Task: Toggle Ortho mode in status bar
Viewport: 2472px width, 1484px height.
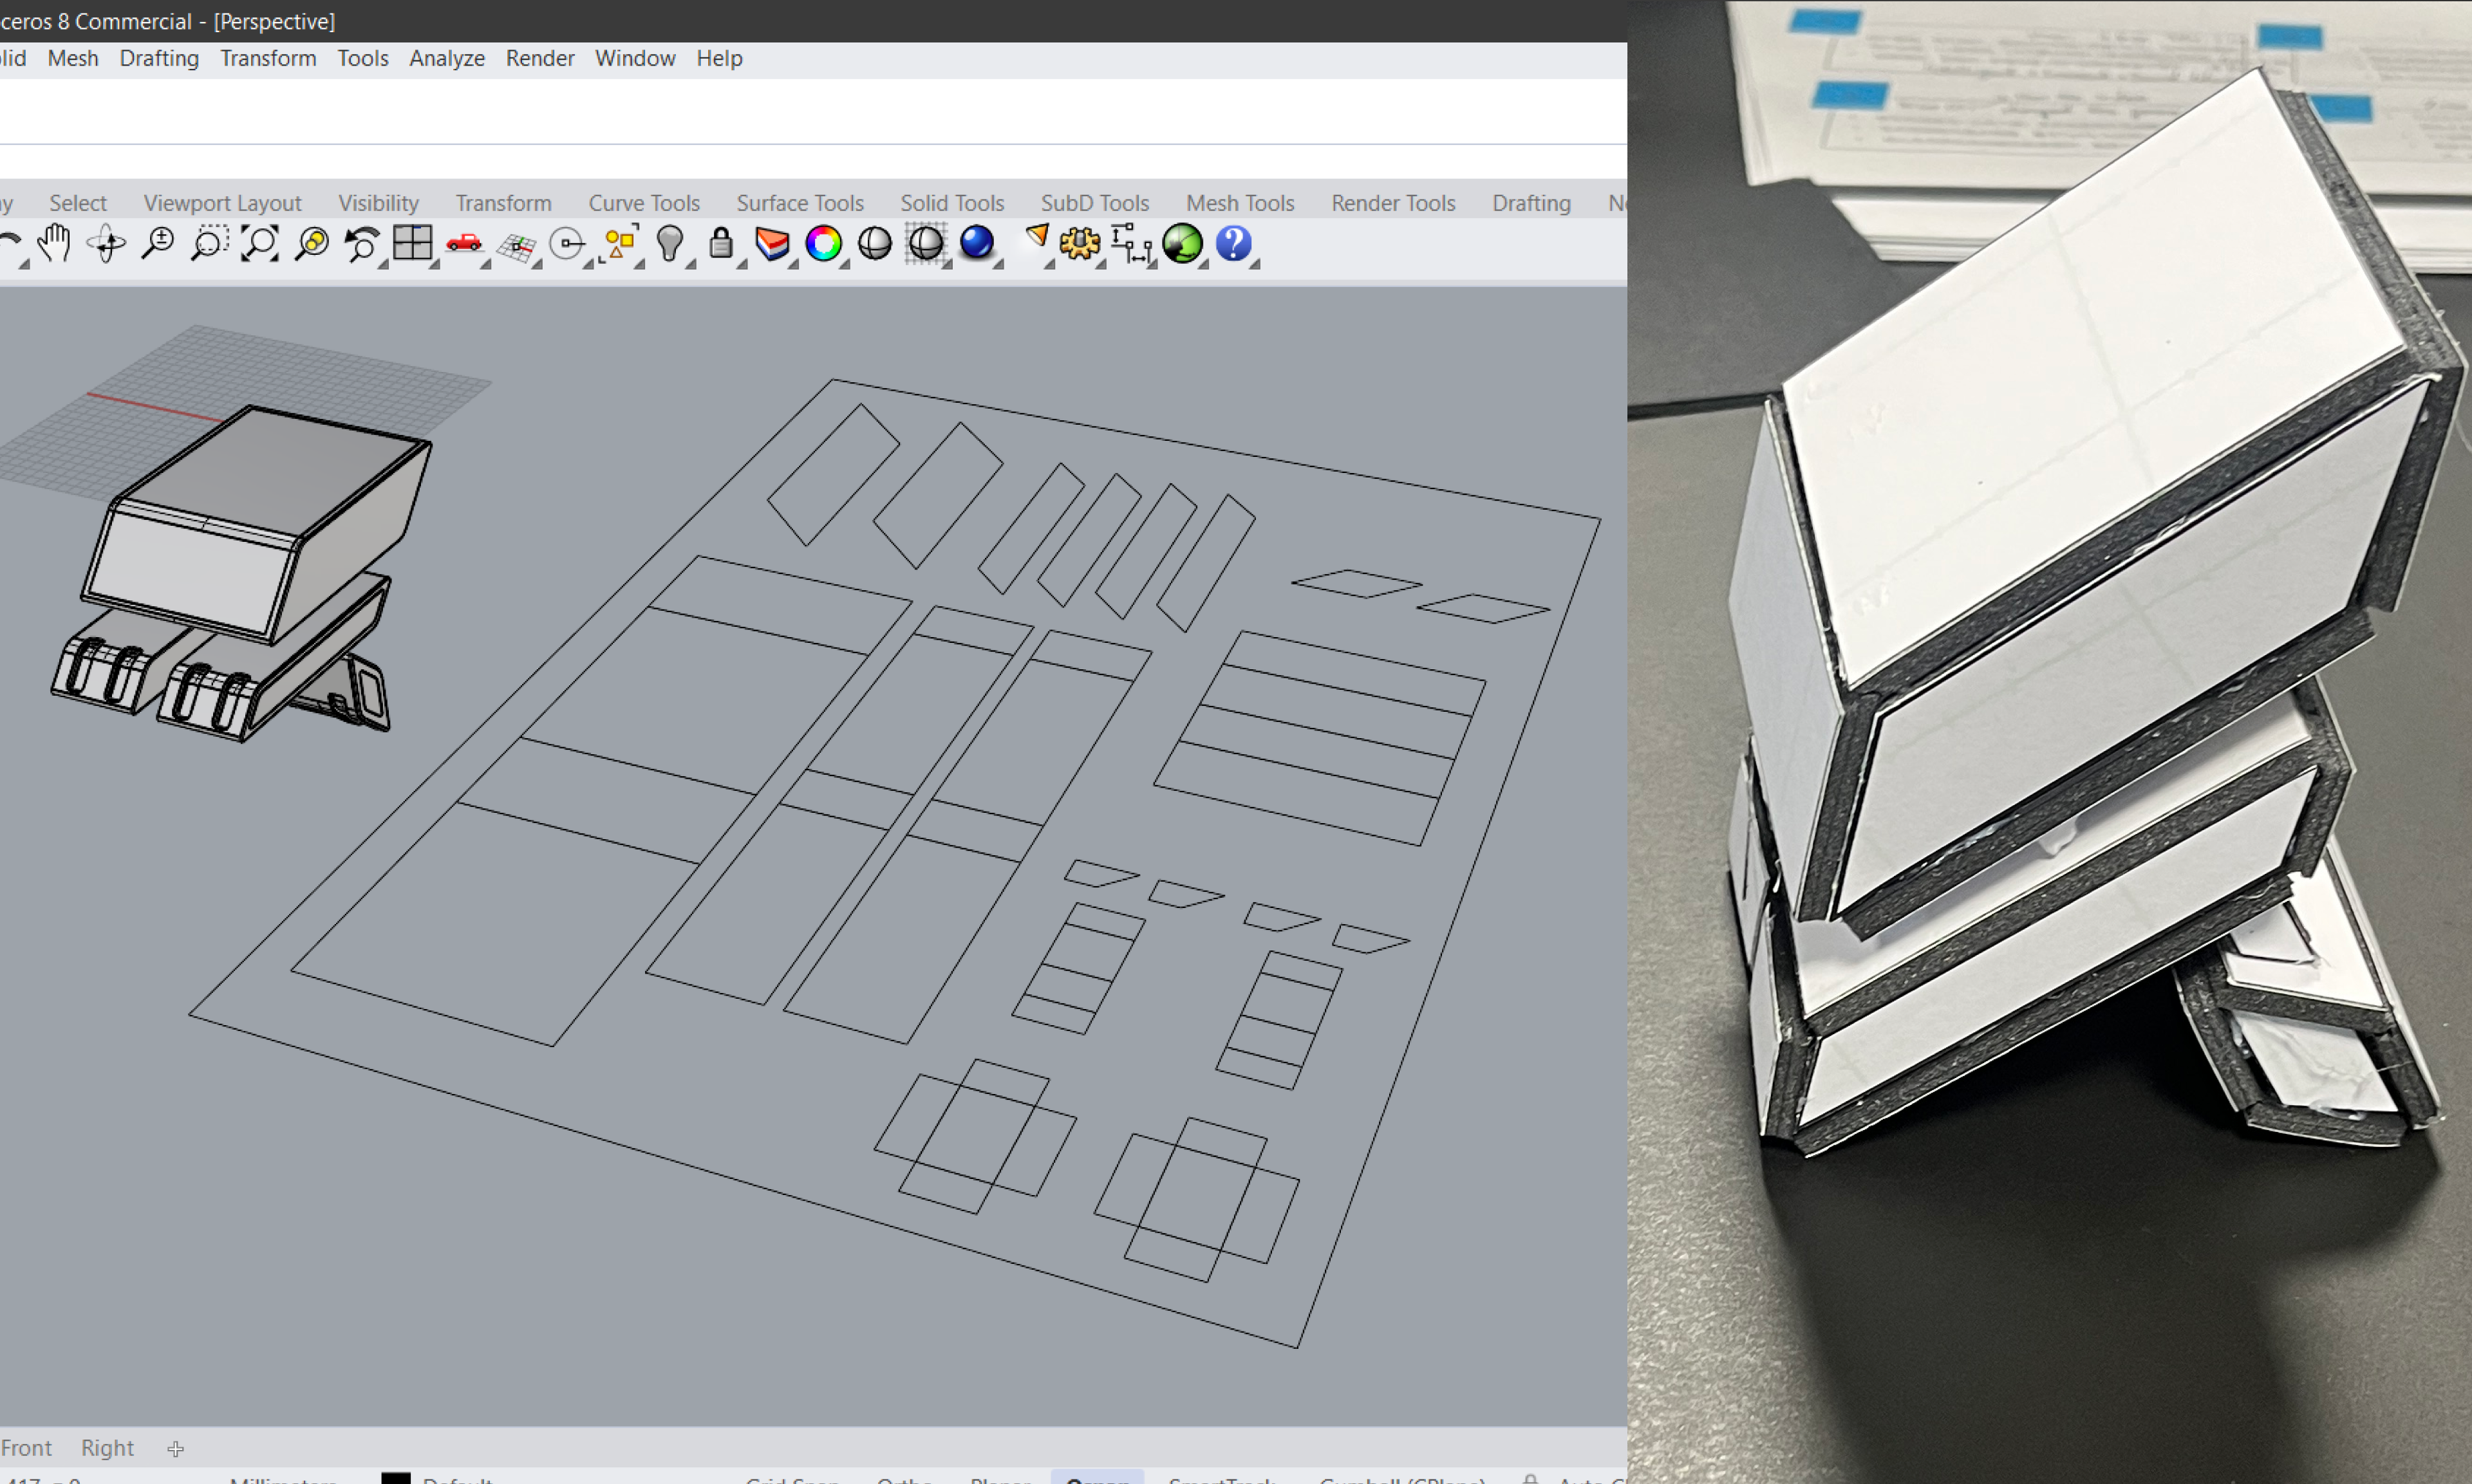Action: click(904, 1478)
